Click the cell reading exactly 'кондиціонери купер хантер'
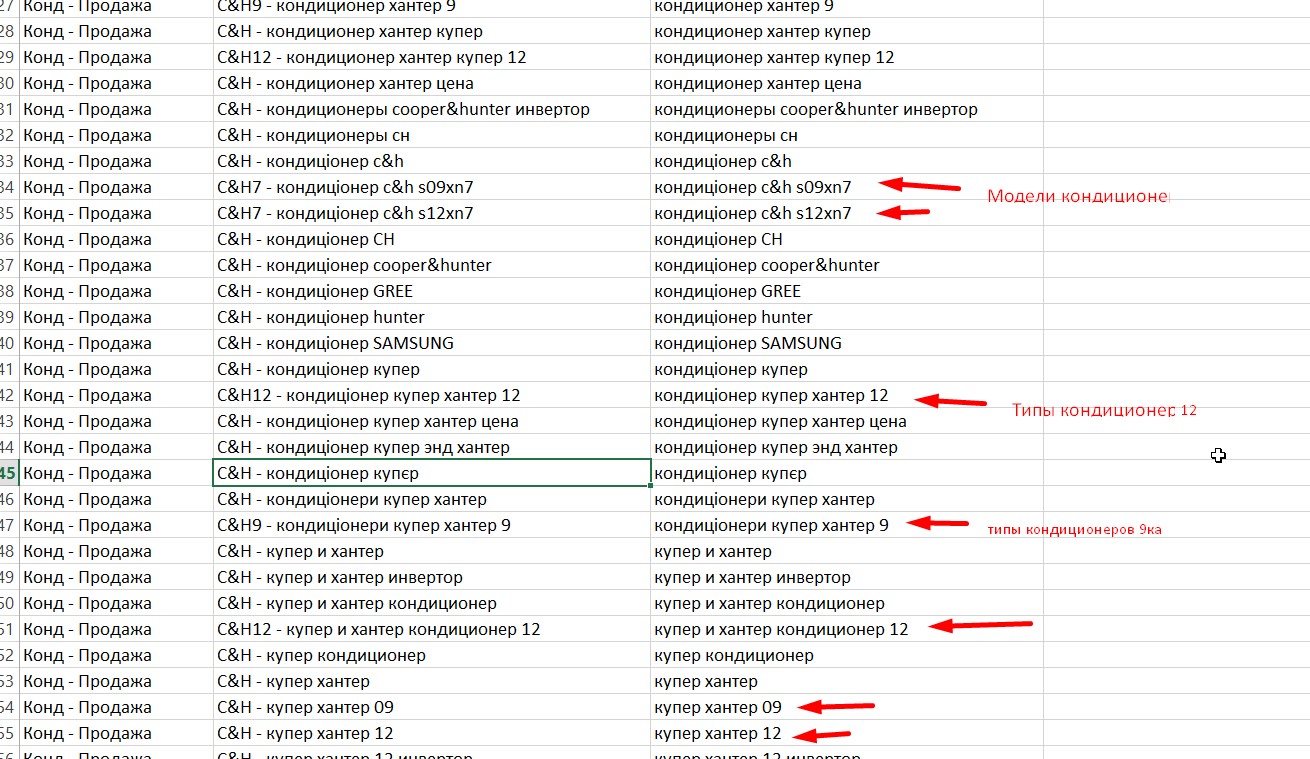Image resolution: width=1310 pixels, height=759 pixels. click(x=847, y=499)
